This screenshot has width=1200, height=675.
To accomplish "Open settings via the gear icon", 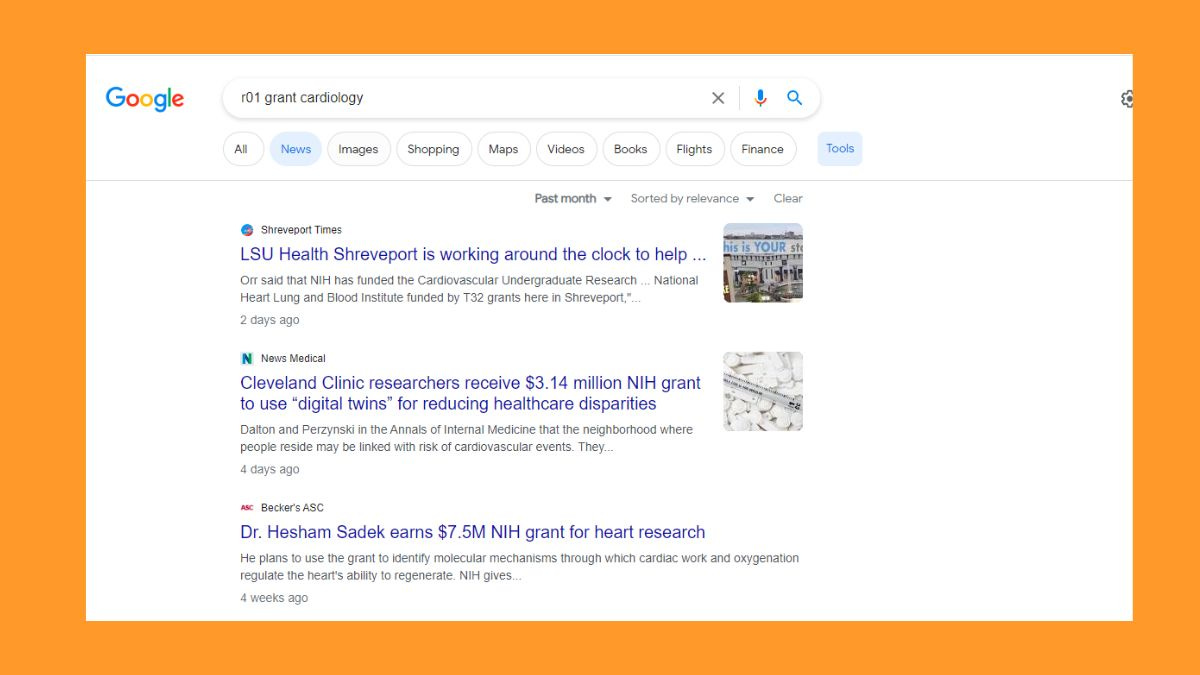I will 1127,99.
